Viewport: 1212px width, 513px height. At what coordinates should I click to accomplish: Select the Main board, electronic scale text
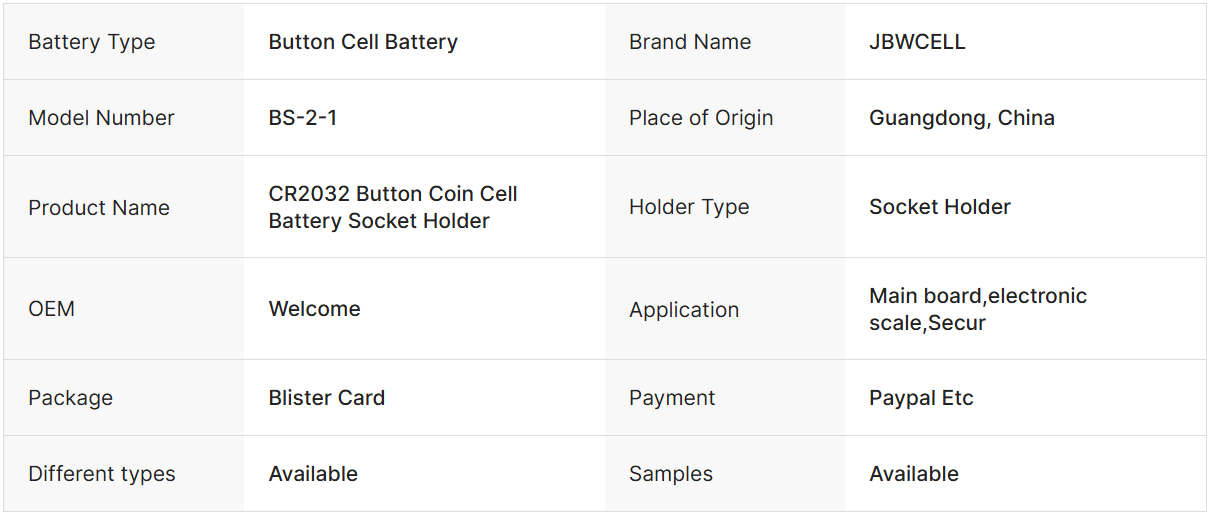(x=978, y=297)
